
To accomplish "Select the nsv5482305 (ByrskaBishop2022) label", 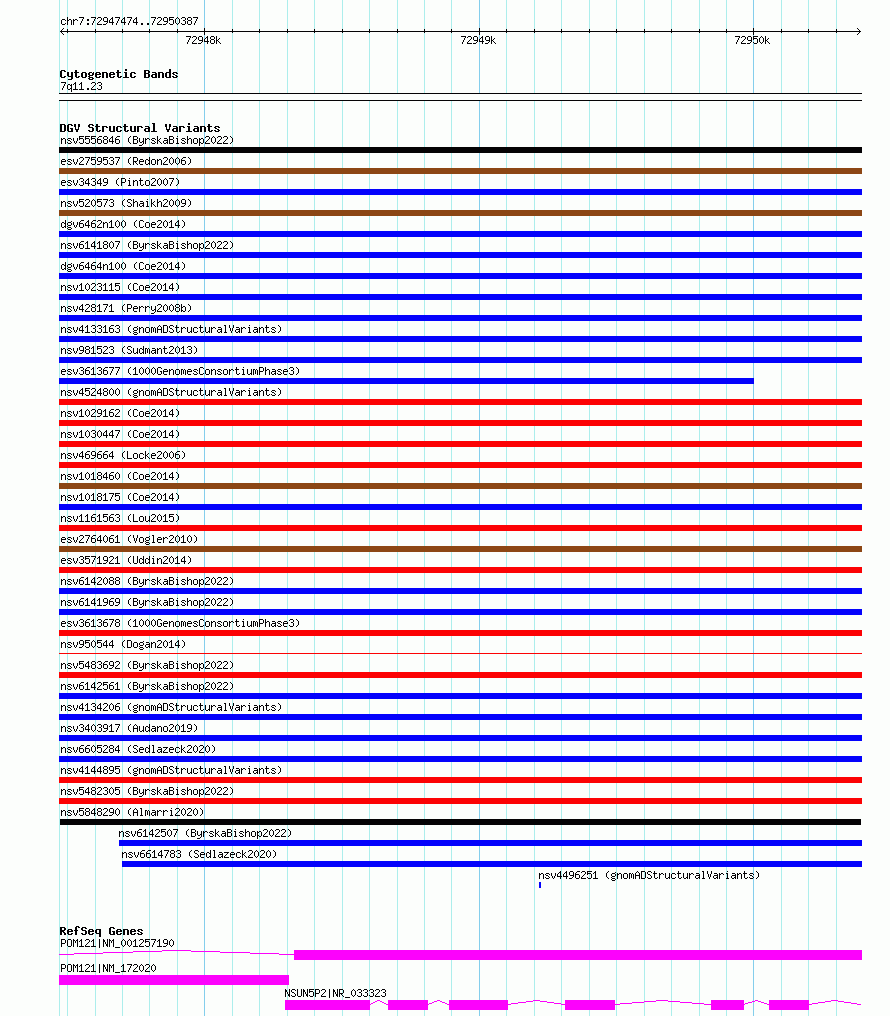I will point(147,791).
